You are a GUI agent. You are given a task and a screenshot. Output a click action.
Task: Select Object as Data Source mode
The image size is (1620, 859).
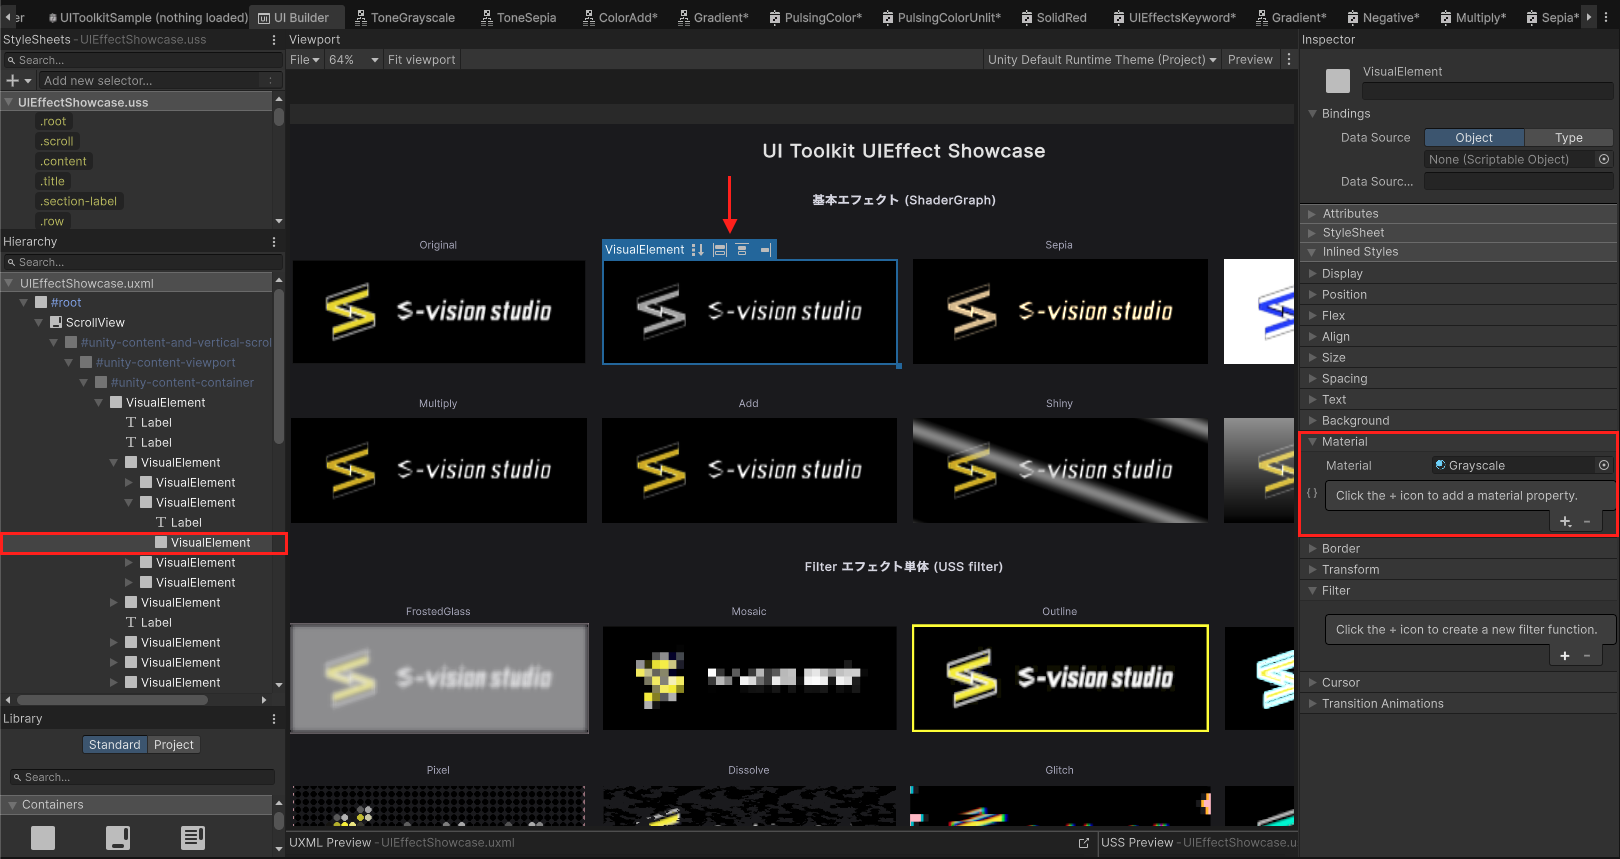(1474, 138)
